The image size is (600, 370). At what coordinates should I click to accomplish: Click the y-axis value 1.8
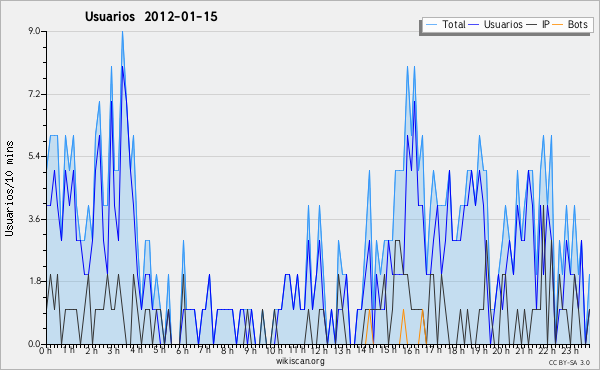[34, 281]
